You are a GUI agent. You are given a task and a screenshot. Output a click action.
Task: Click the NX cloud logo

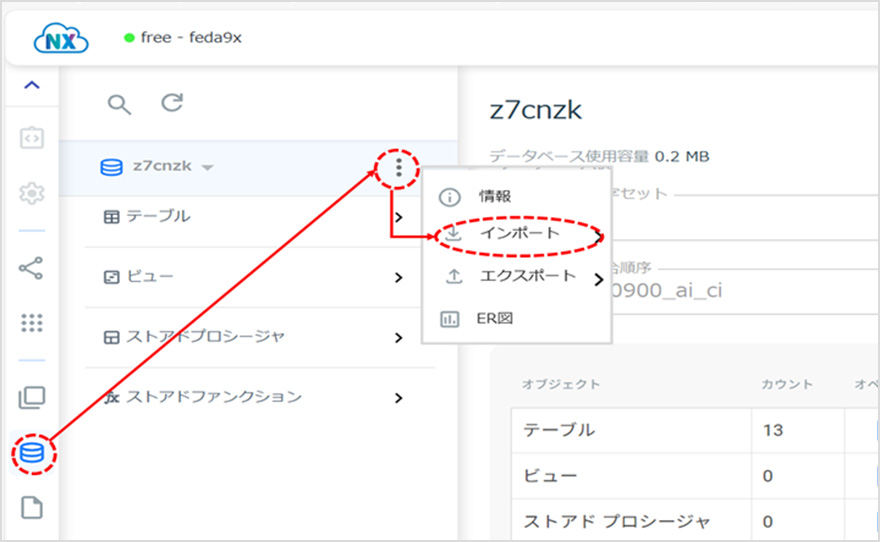click(61, 38)
